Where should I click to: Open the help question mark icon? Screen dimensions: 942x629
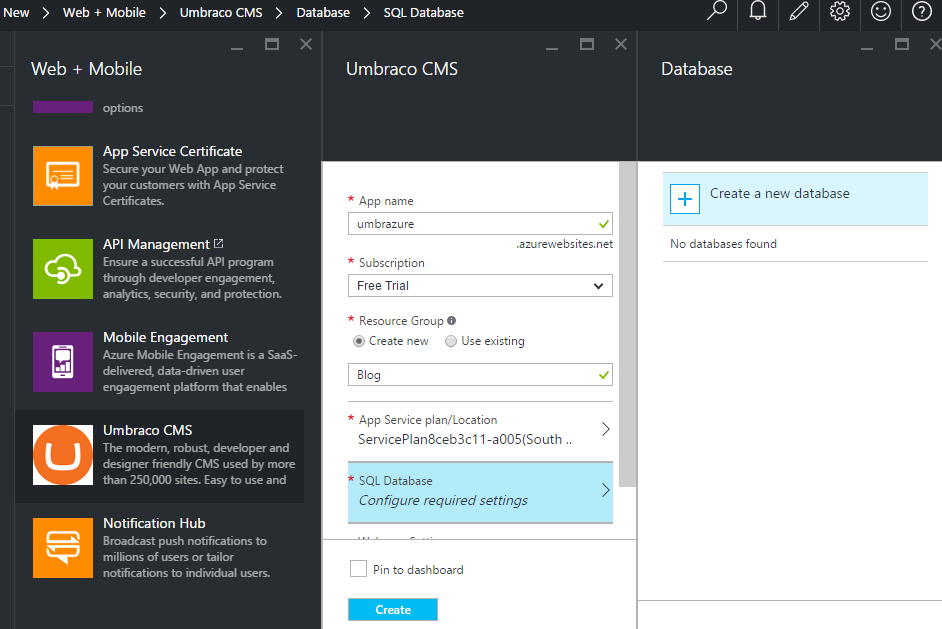point(922,11)
